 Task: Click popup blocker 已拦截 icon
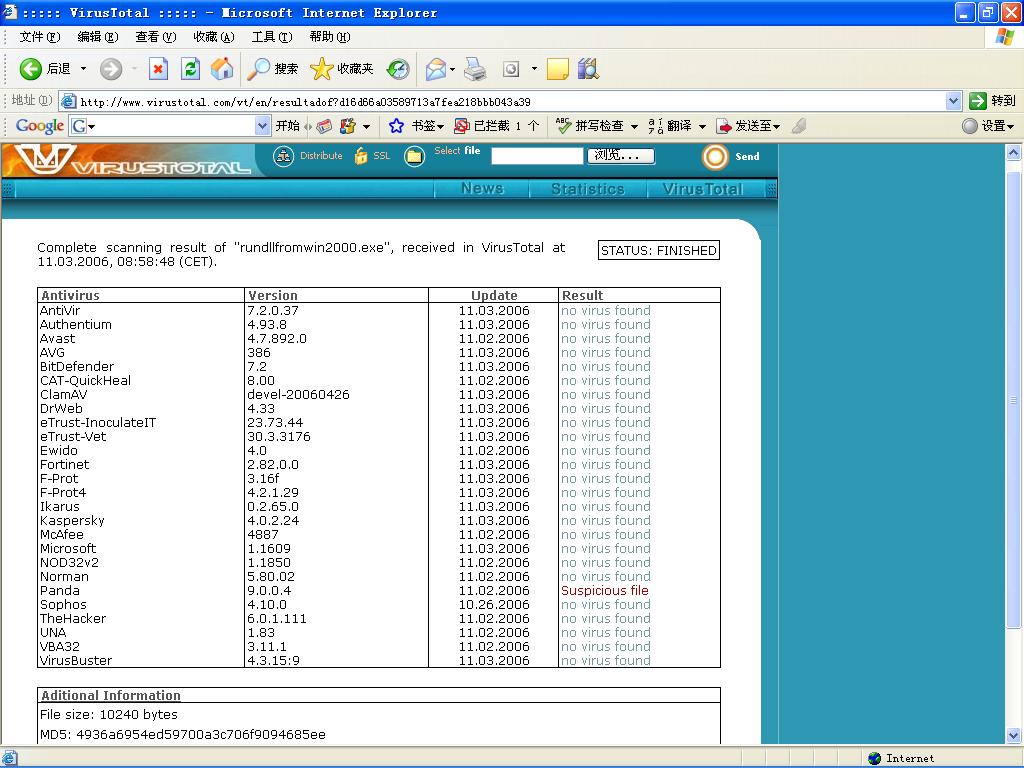462,126
